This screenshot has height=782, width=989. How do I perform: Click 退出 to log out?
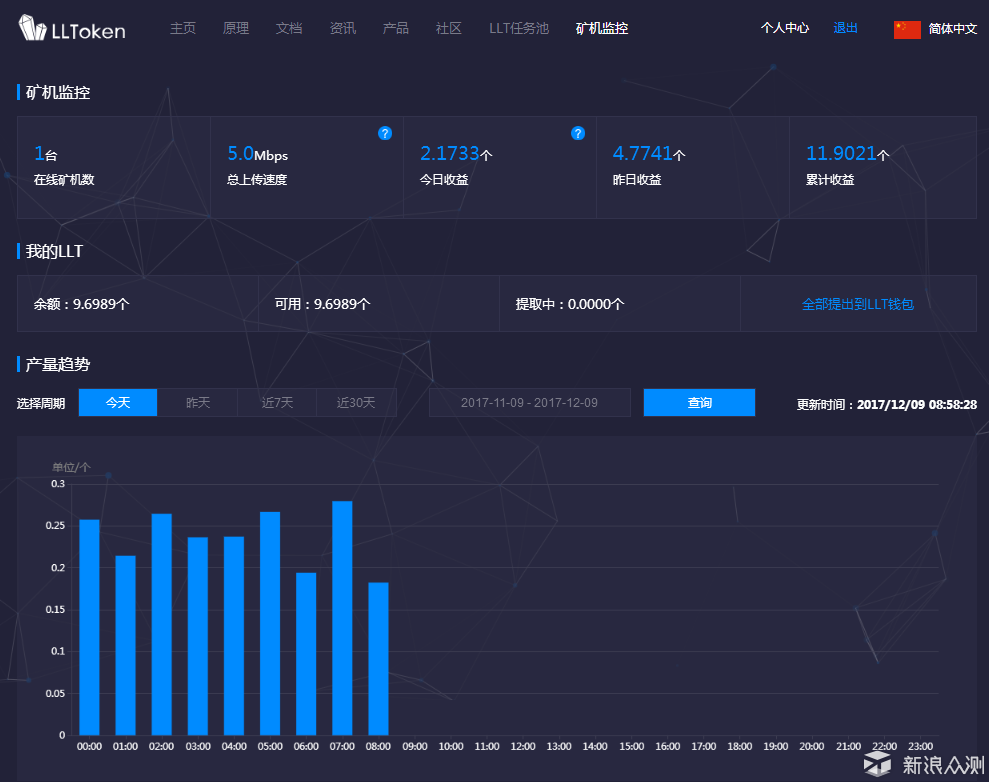pyautogui.click(x=845, y=28)
